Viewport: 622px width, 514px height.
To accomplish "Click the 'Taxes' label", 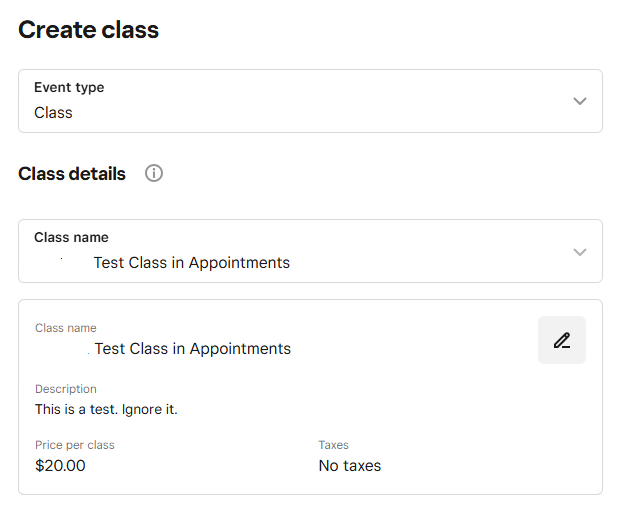I will tap(334, 445).
